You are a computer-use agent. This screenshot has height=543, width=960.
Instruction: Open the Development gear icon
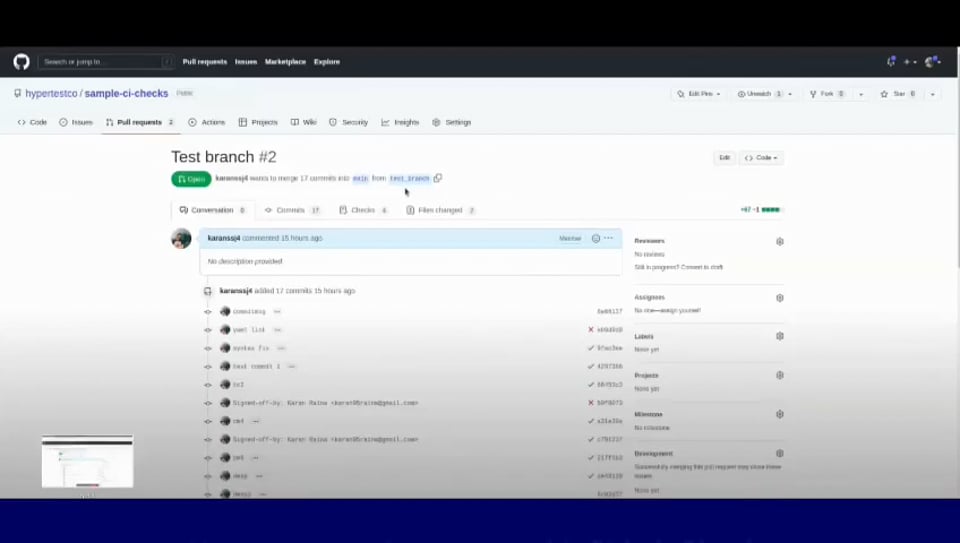point(779,454)
